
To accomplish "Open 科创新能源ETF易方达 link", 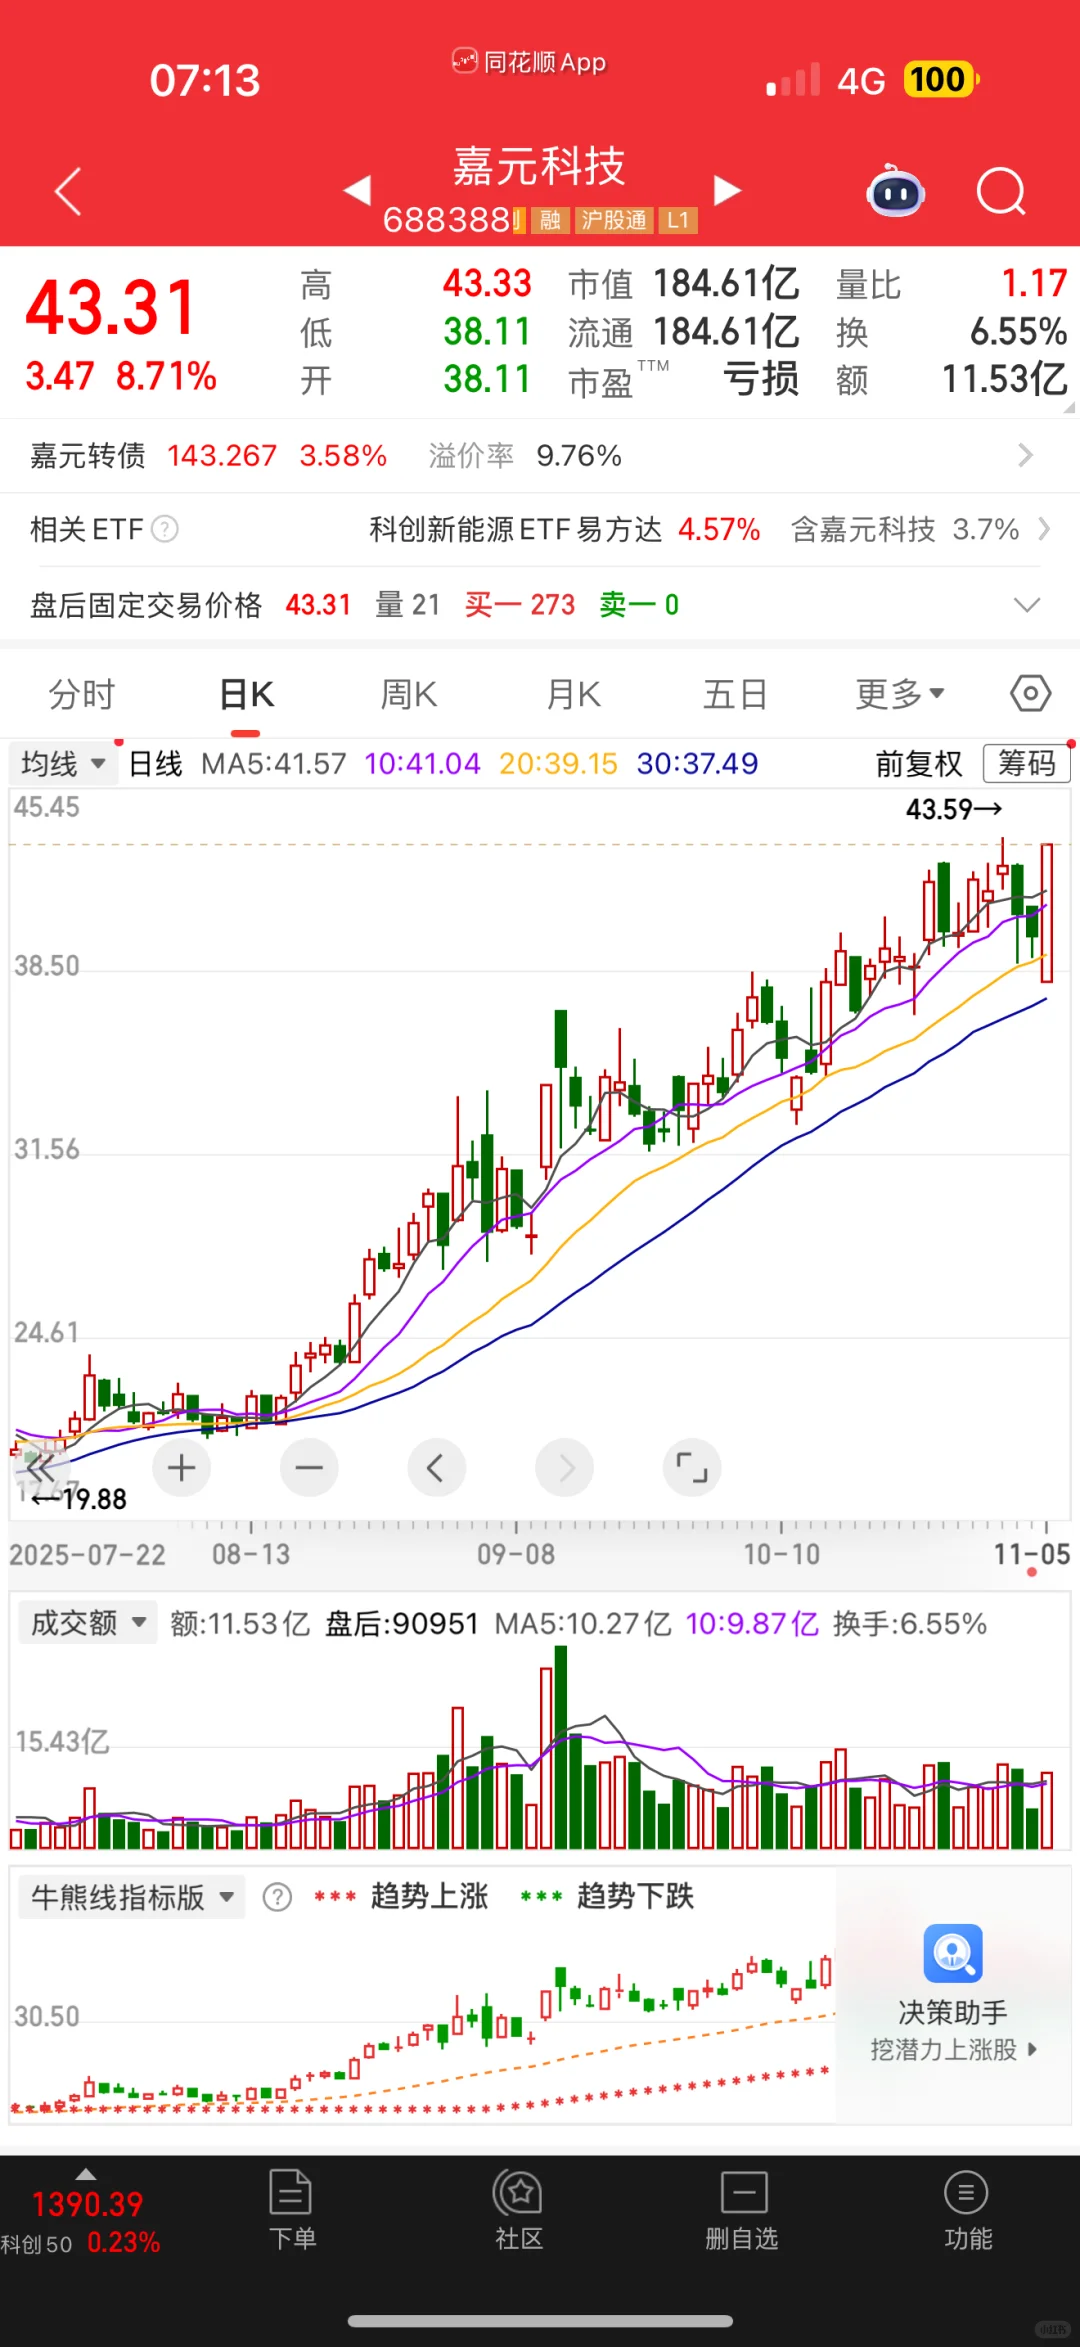I will point(515,529).
